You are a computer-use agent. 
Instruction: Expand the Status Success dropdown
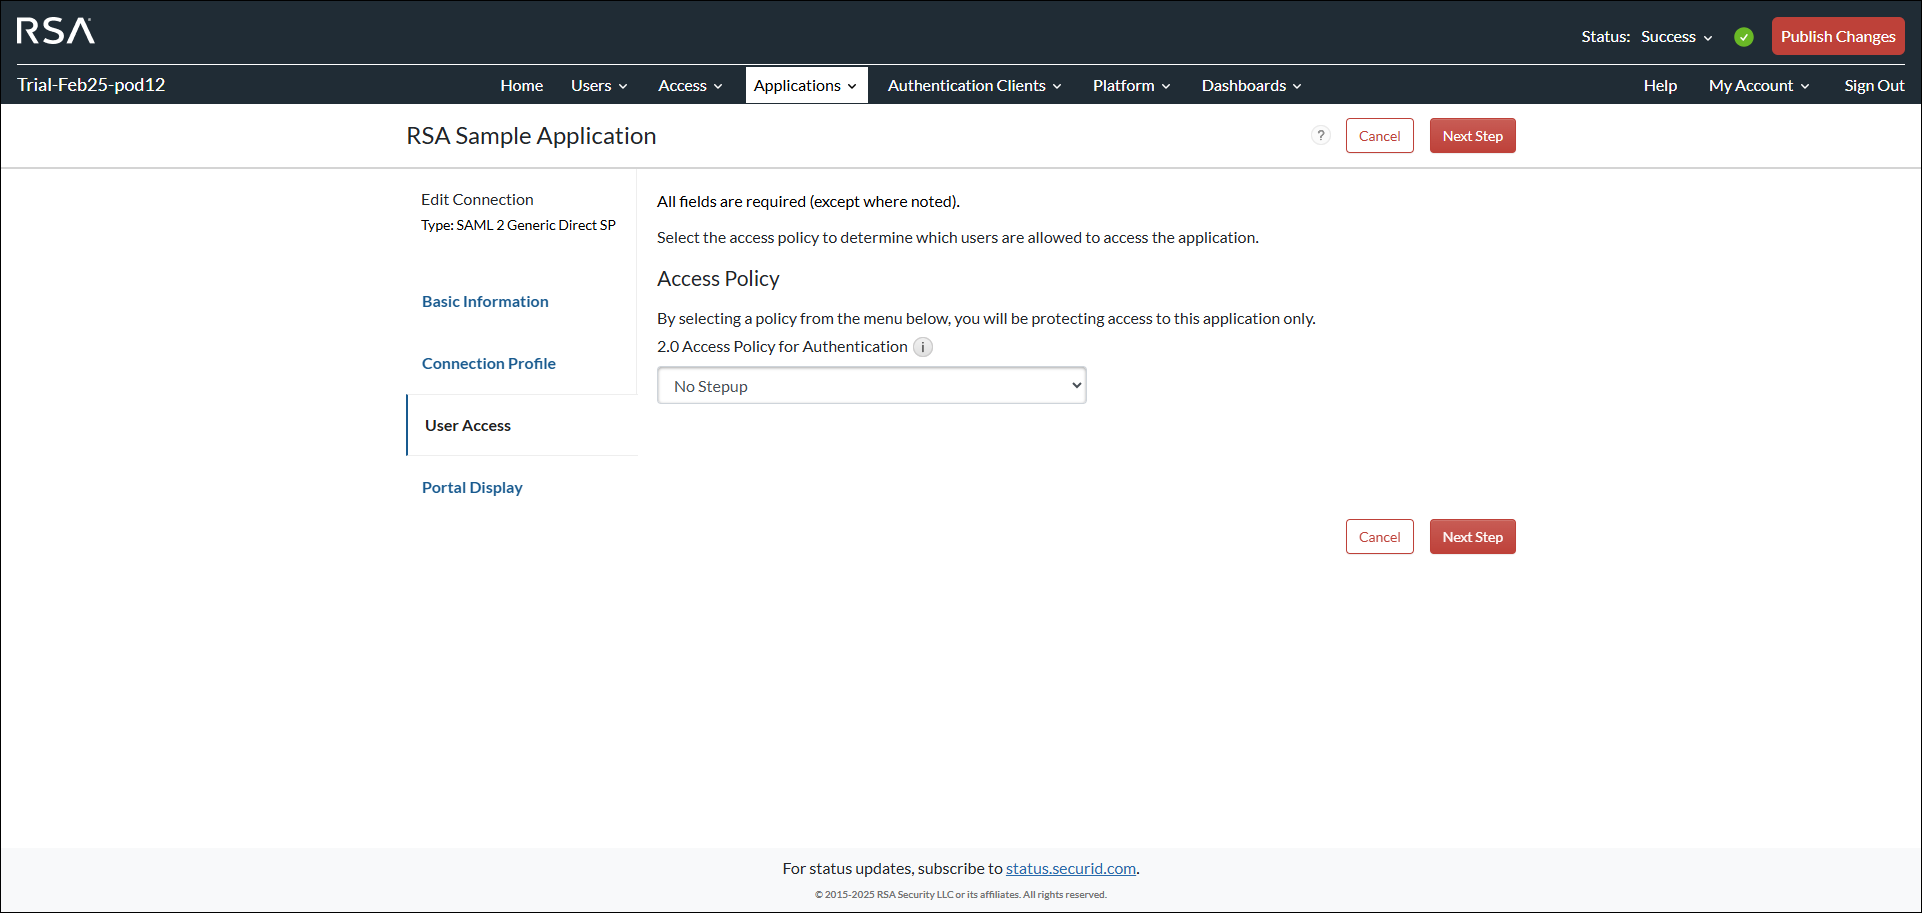[1676, 37]
